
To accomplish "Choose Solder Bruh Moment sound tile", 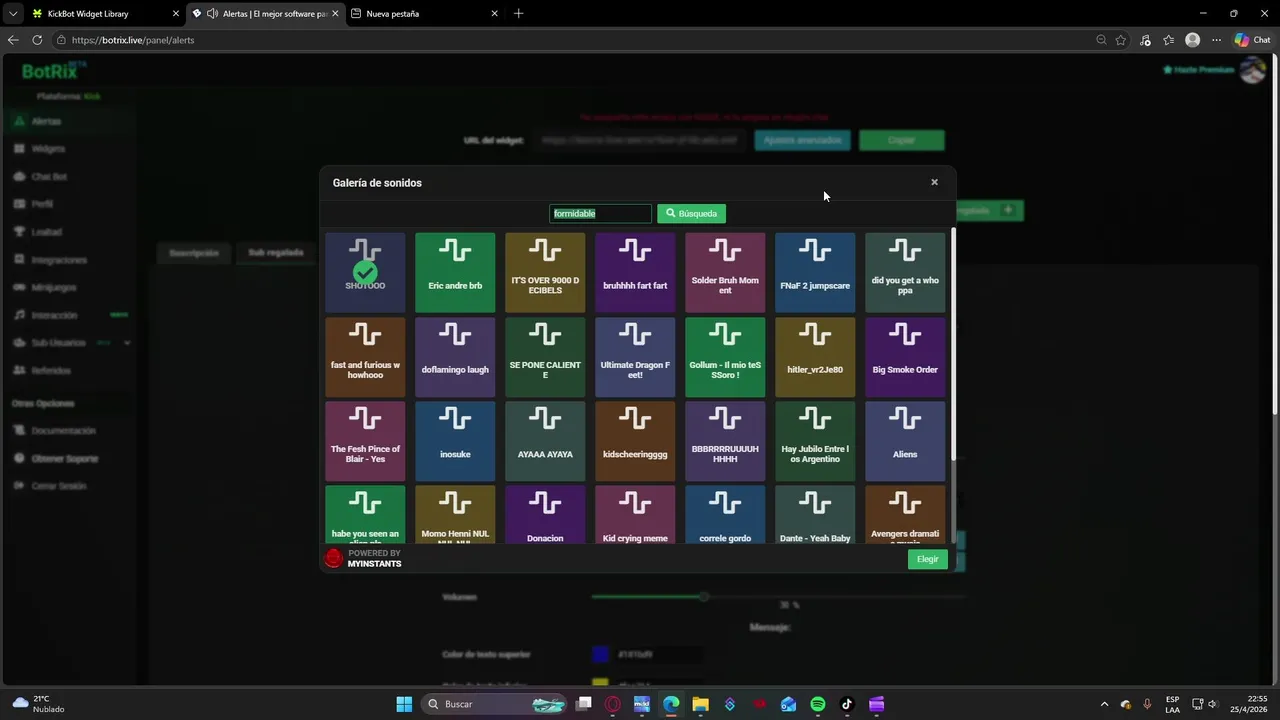I will pos(725,272).
